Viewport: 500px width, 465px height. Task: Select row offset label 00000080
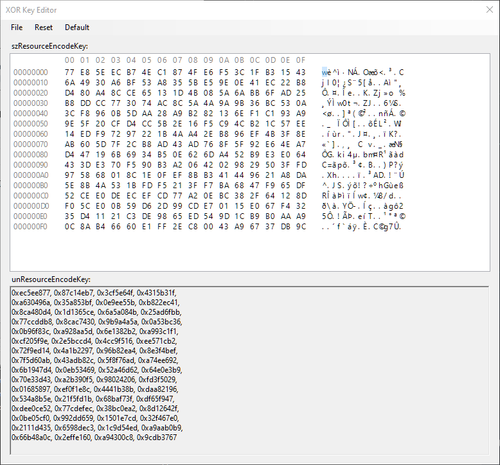(x=31, y=155)
